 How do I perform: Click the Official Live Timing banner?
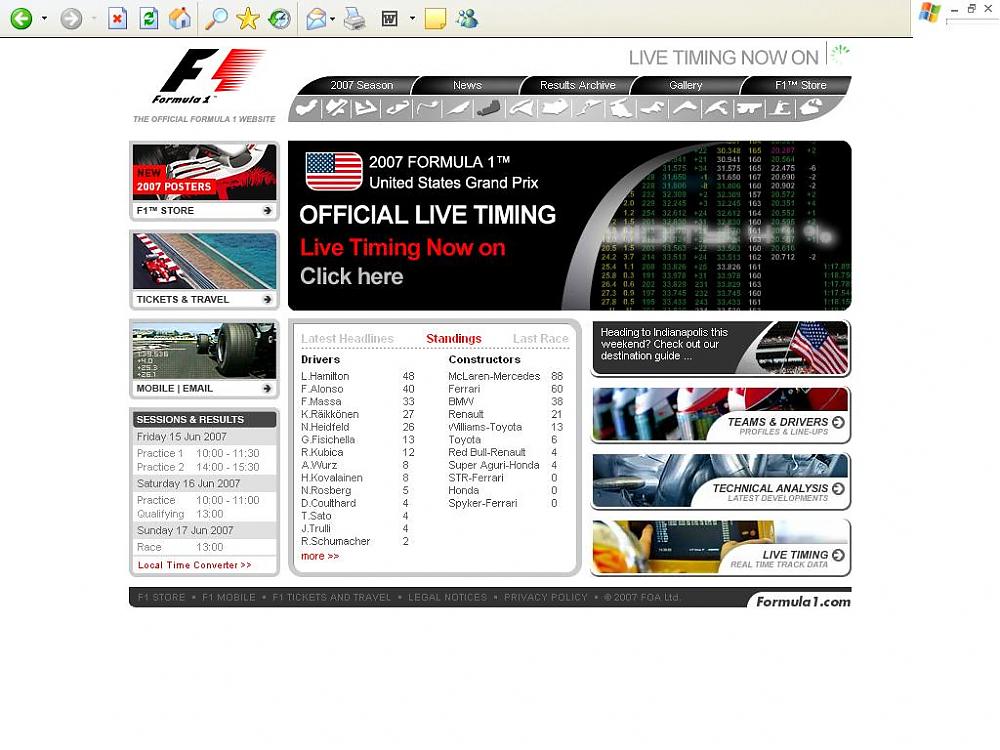click(x=570, y=226)
